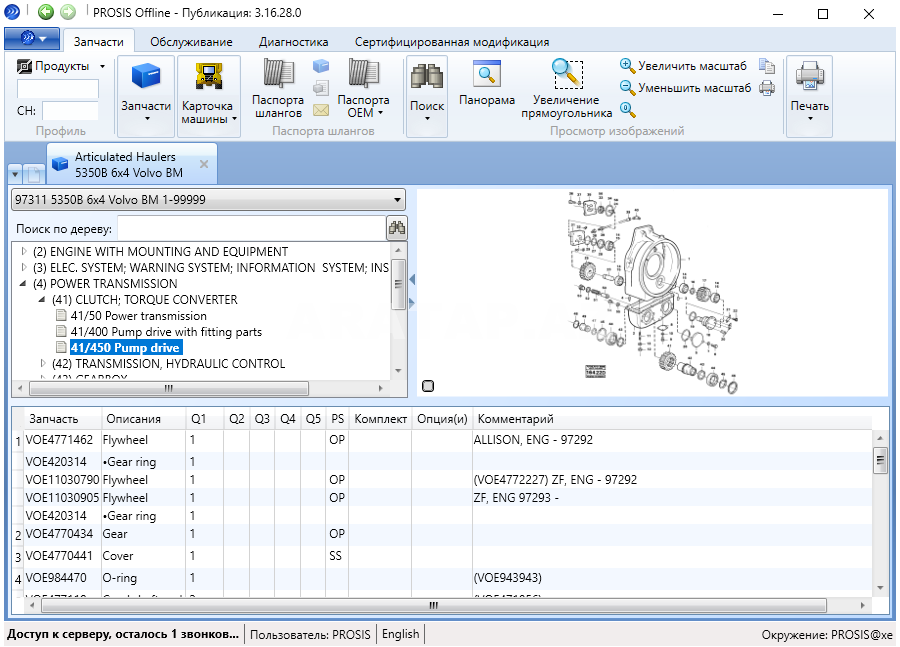The width and height of the screenshot is (900, 647).
Task: Click the large Печать printer icon
Action: 809,76
